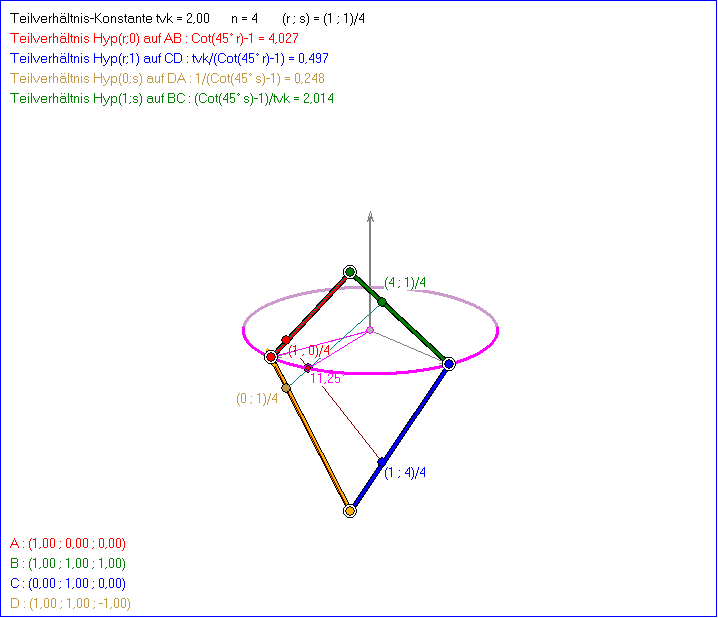Viewport: 718px width, 618px height.
Task: Click the green line 'Teilverhältnis Hyp(1;s) auf BC'
Action: coord(172,98)
